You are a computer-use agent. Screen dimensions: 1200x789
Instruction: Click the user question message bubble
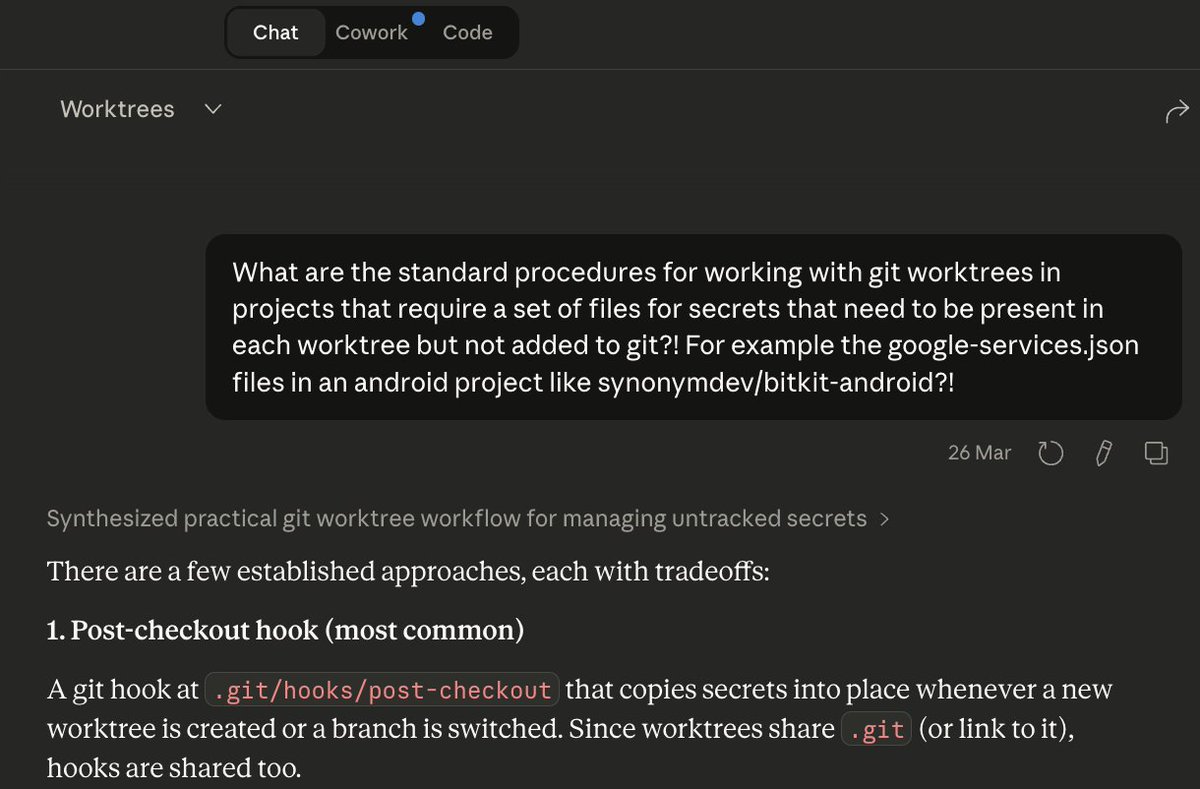point(693,327)
